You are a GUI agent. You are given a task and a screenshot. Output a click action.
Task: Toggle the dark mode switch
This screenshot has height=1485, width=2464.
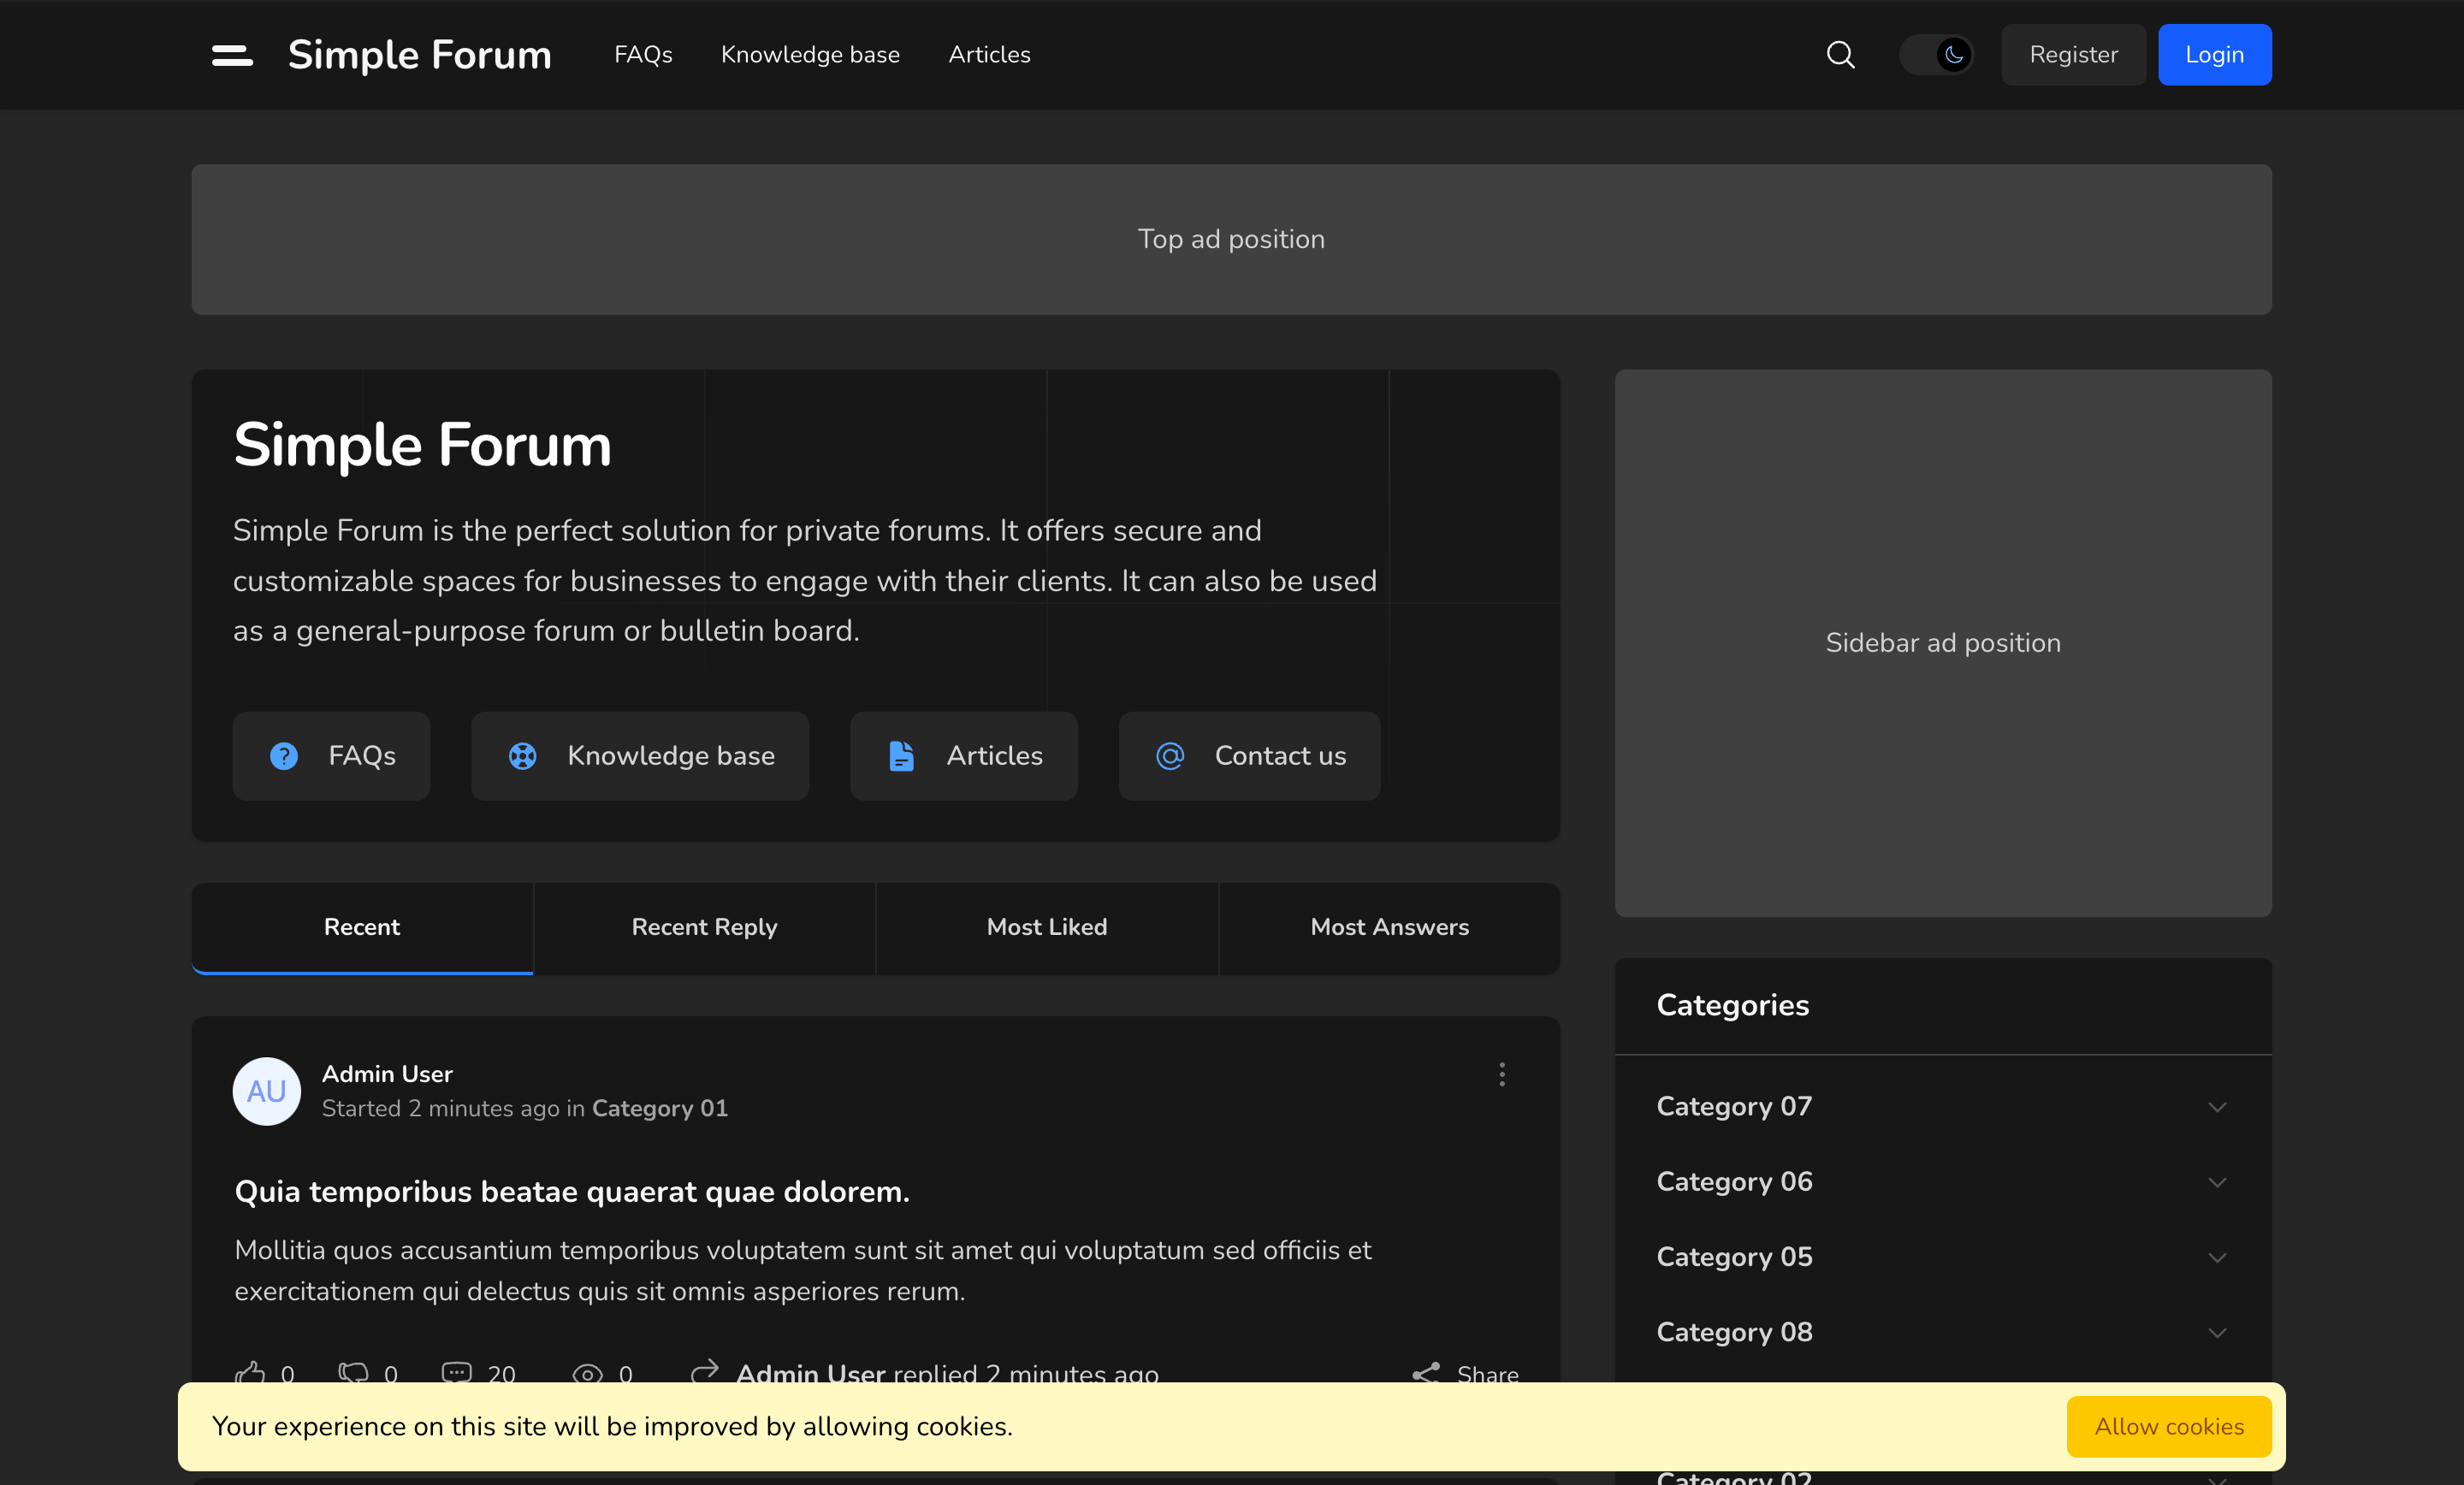tap(1936, 55)
